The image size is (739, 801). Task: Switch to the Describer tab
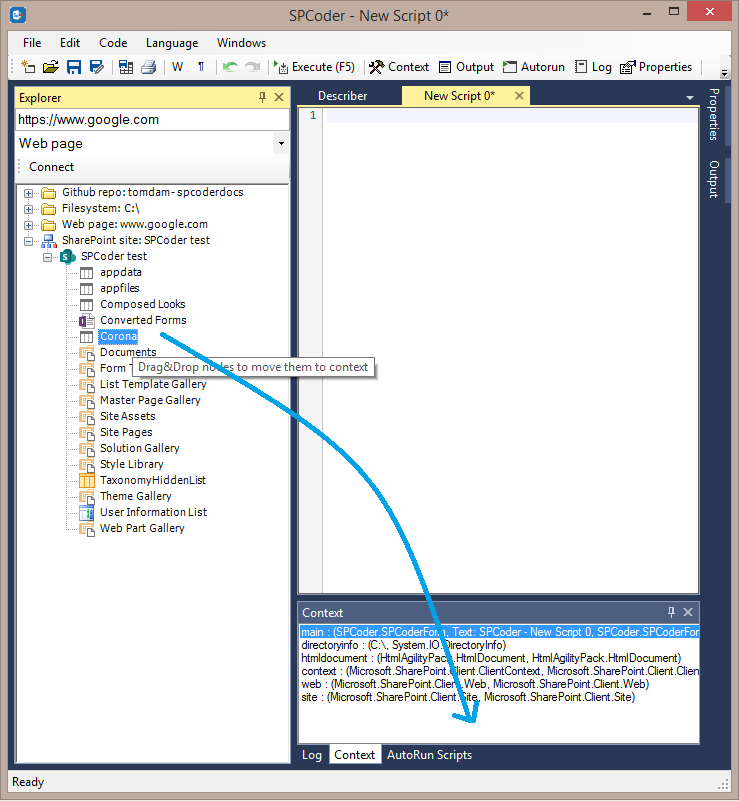coord(342,96)
